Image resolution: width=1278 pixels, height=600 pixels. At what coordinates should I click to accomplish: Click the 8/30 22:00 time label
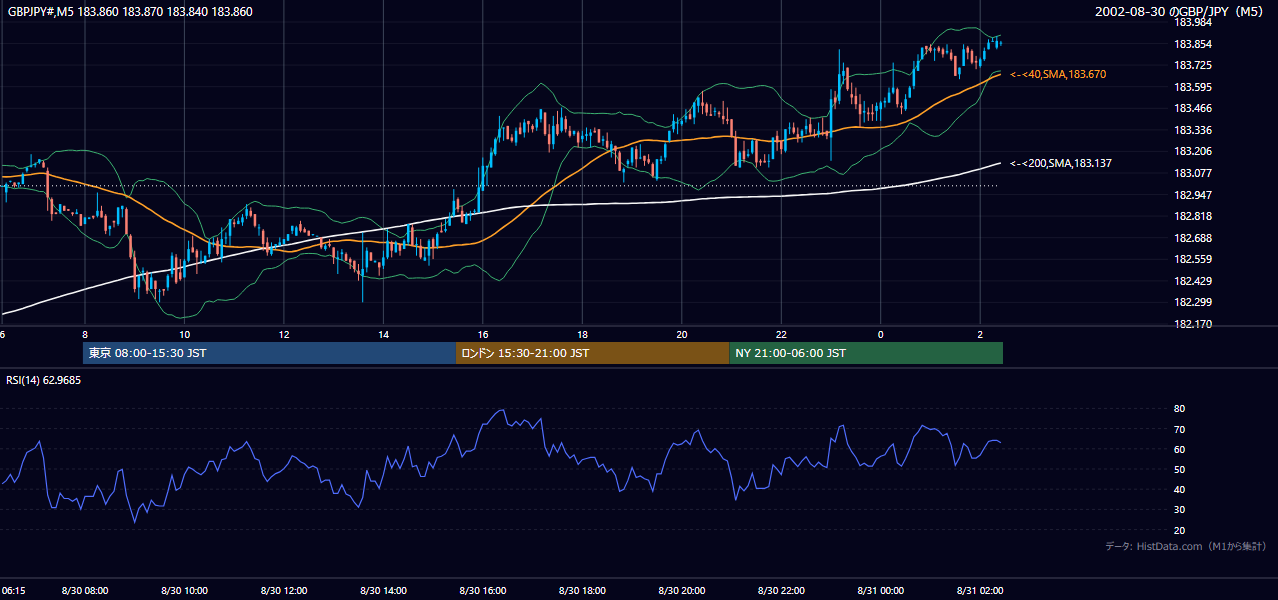tap(781, 590)
